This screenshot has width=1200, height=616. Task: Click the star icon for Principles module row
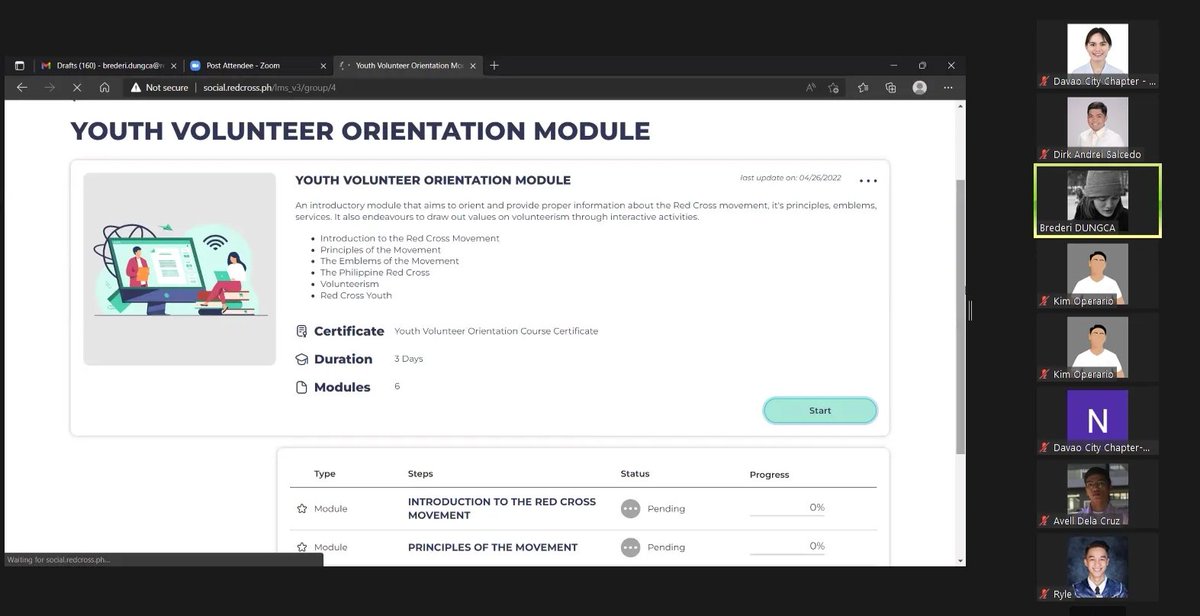coord(302,547)
